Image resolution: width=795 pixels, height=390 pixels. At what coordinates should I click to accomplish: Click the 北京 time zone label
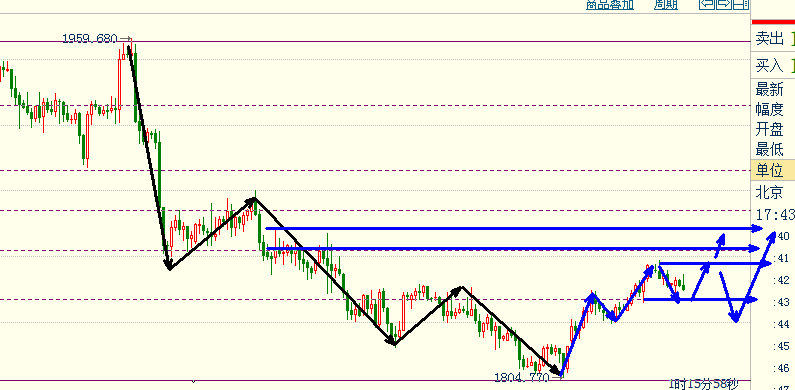pos(769,192)
